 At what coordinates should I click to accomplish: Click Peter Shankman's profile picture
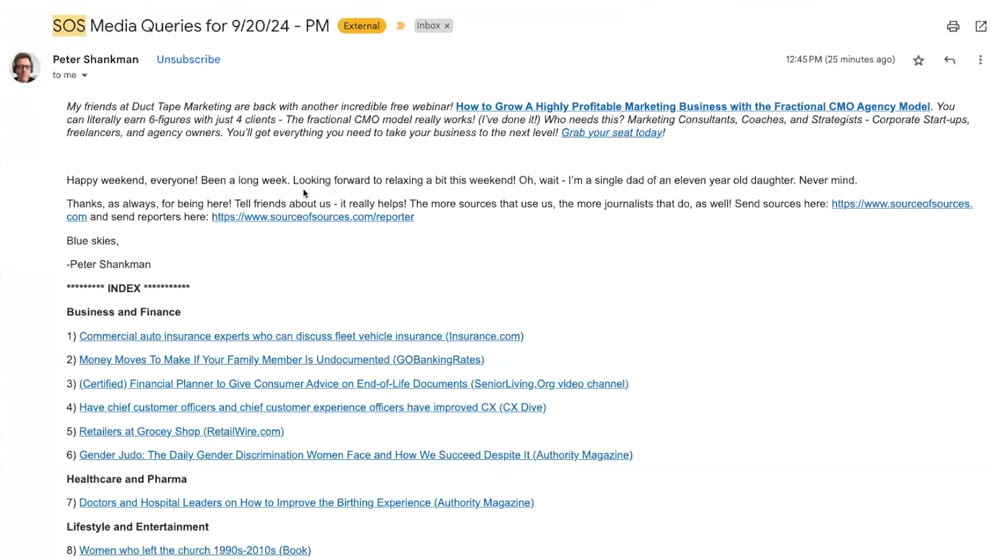click(x=25, y=67)
